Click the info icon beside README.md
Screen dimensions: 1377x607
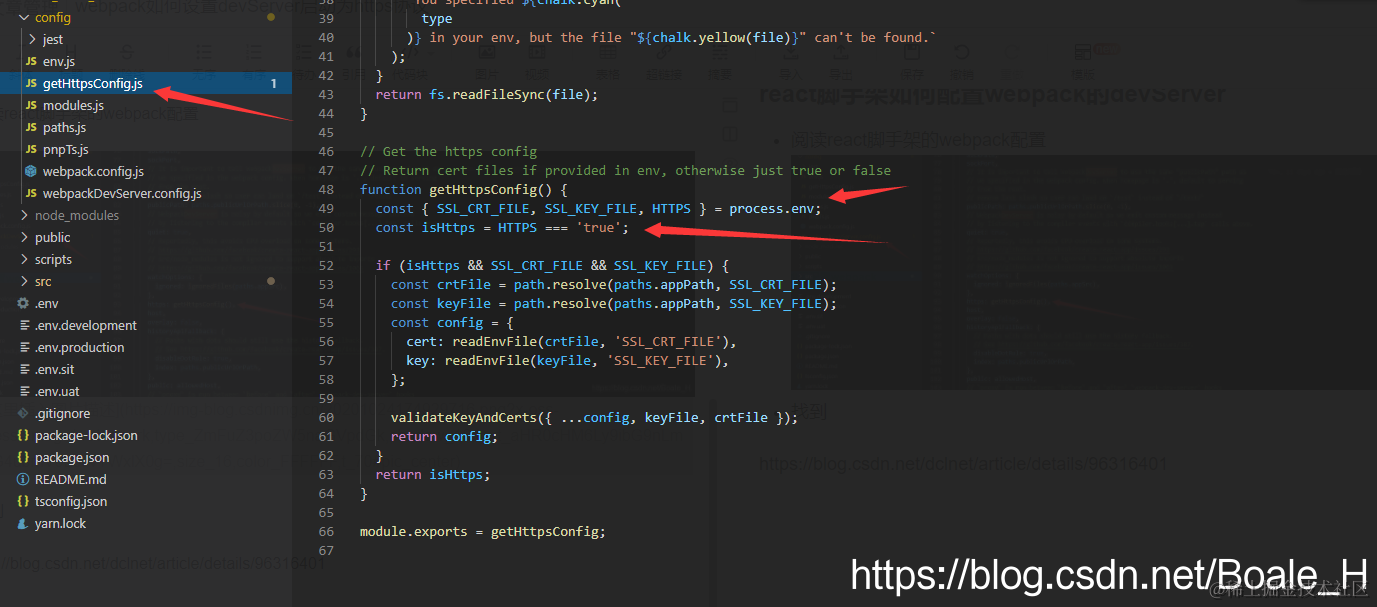[x=24, y=479]
